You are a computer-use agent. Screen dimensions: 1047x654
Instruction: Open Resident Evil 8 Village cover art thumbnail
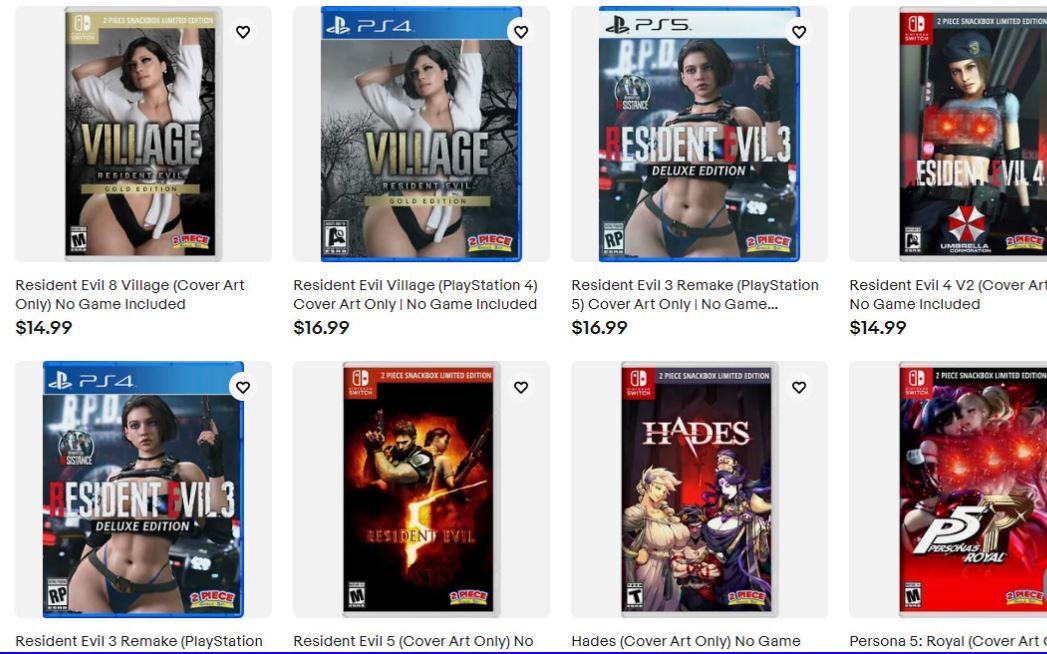[143, 134]
